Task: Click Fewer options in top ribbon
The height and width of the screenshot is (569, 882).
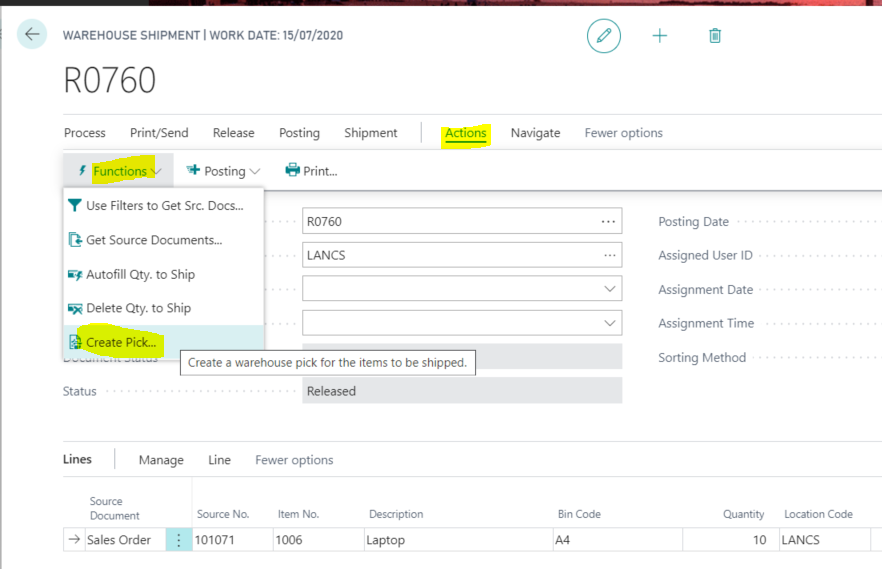Action: [x=623, y=133]
